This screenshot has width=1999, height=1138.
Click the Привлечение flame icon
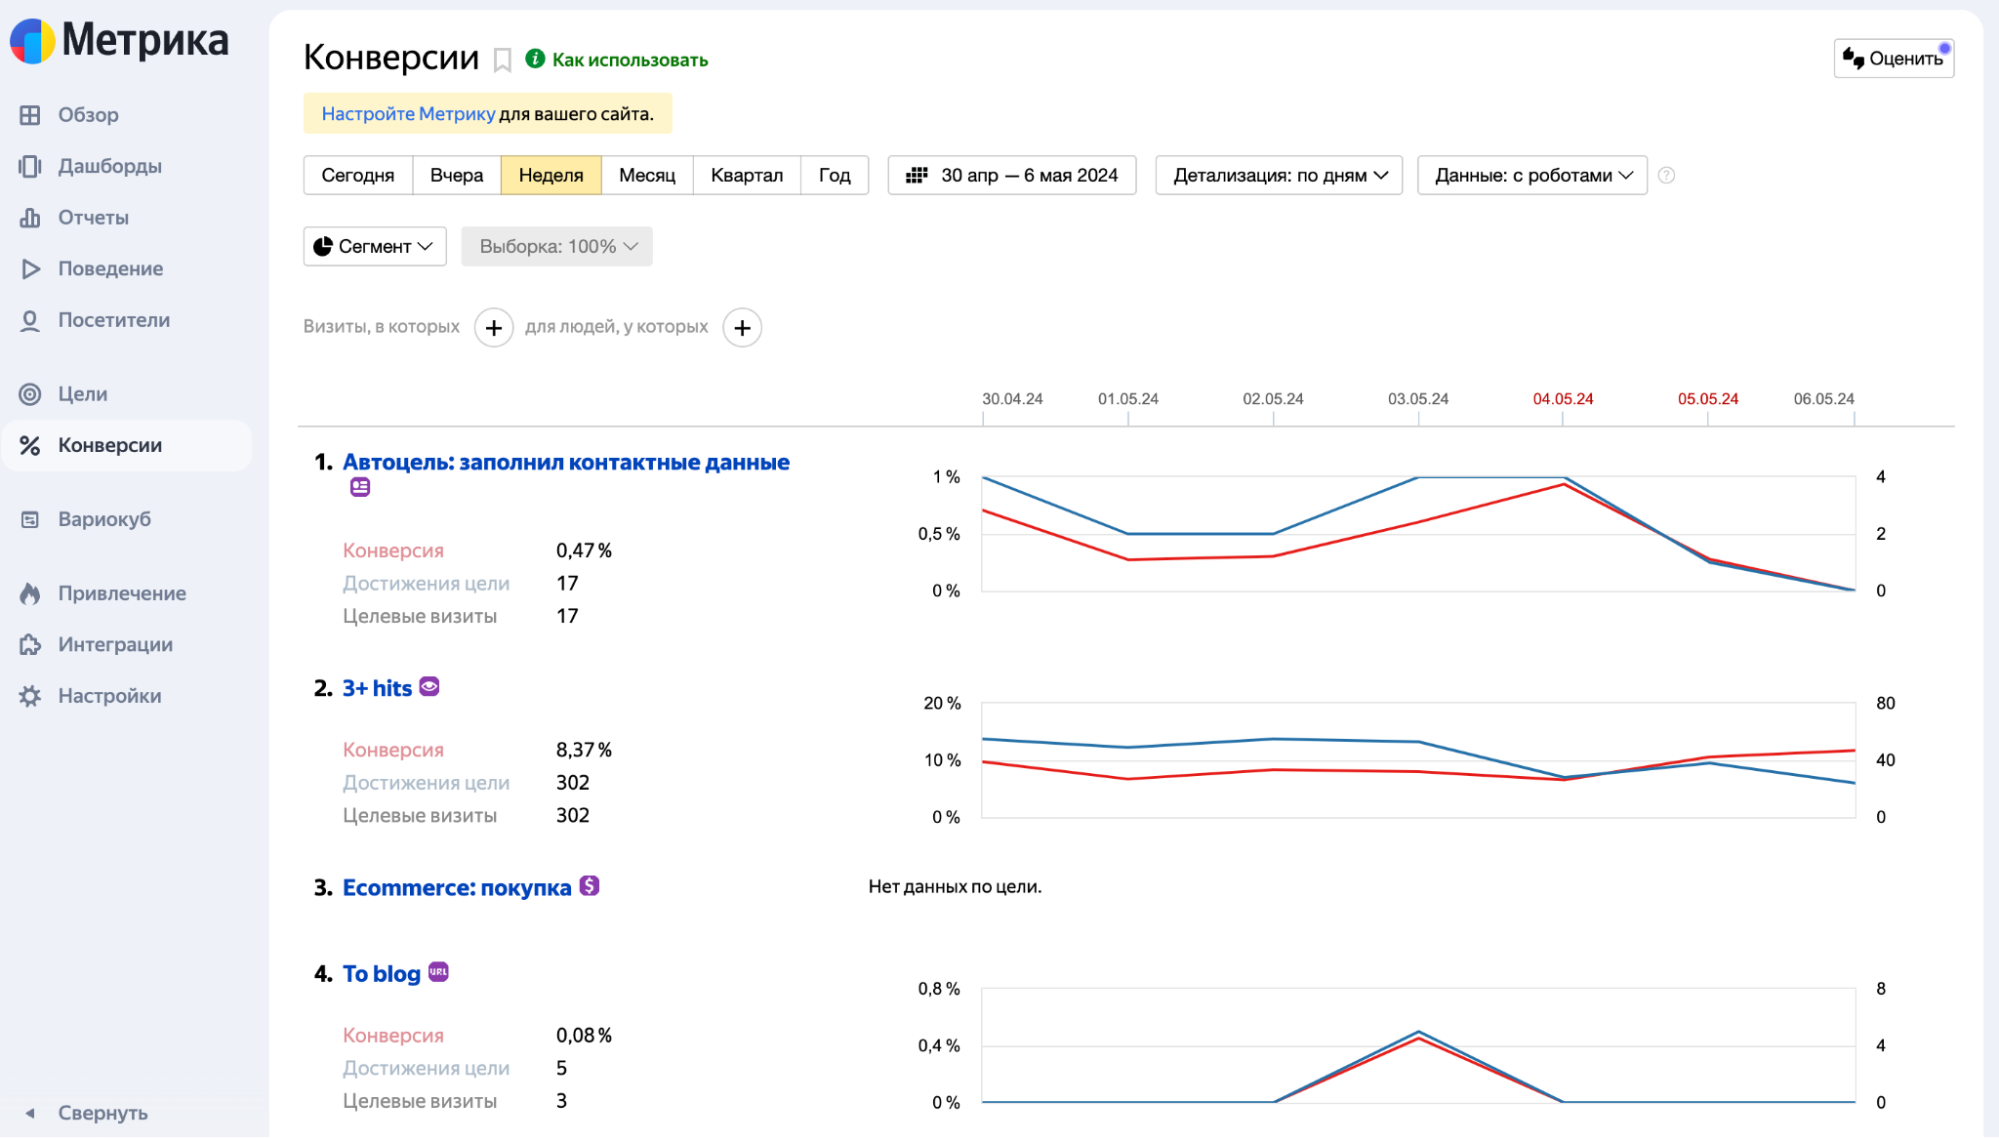pos(30,593)
